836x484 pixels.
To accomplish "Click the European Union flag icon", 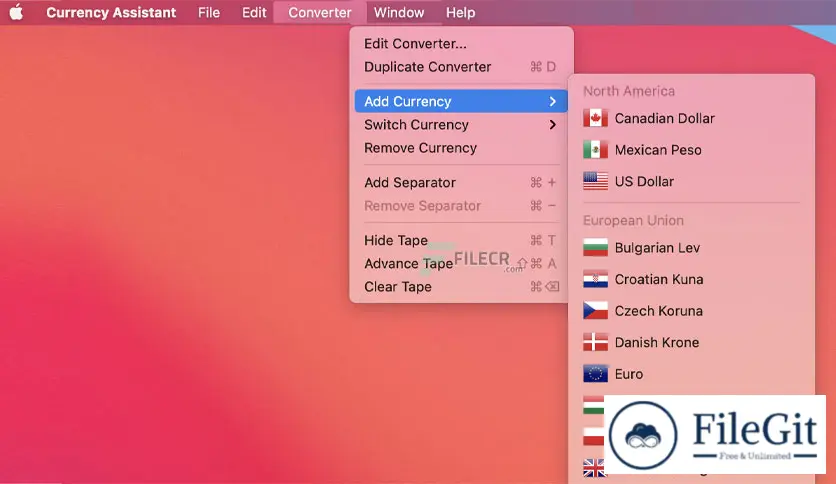I will pyautogui.click(x=595, y=374).
